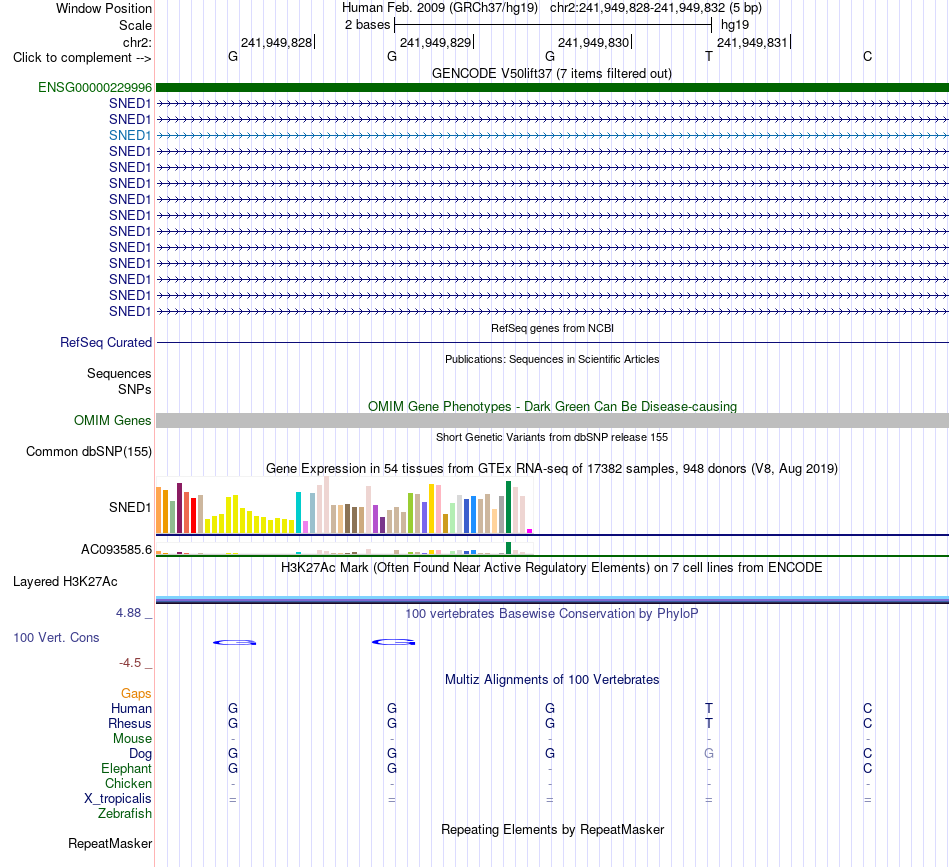This screenshot has height=867, width=950.
Task: Click the blue H3K27Ac signal band
Action: pos(552,600)
